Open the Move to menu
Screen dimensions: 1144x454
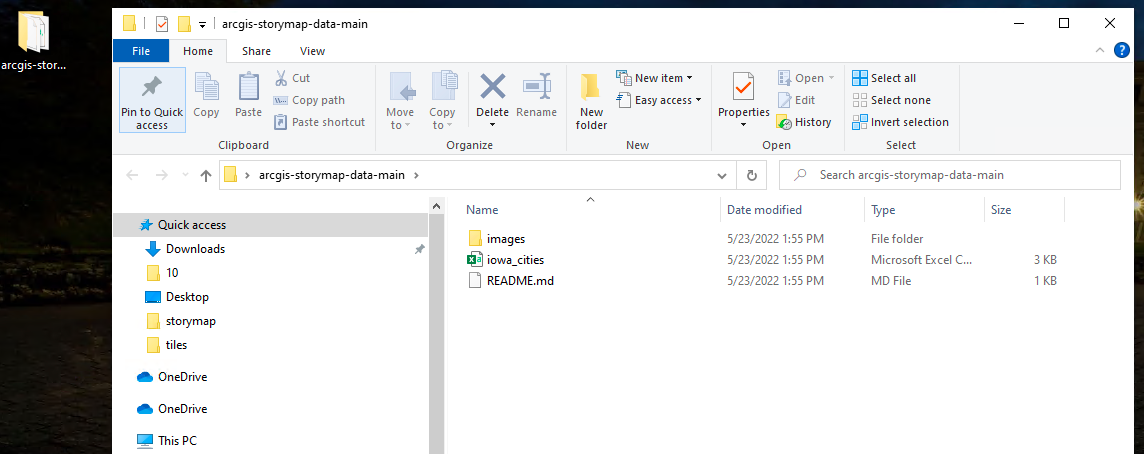click(400, 100)
